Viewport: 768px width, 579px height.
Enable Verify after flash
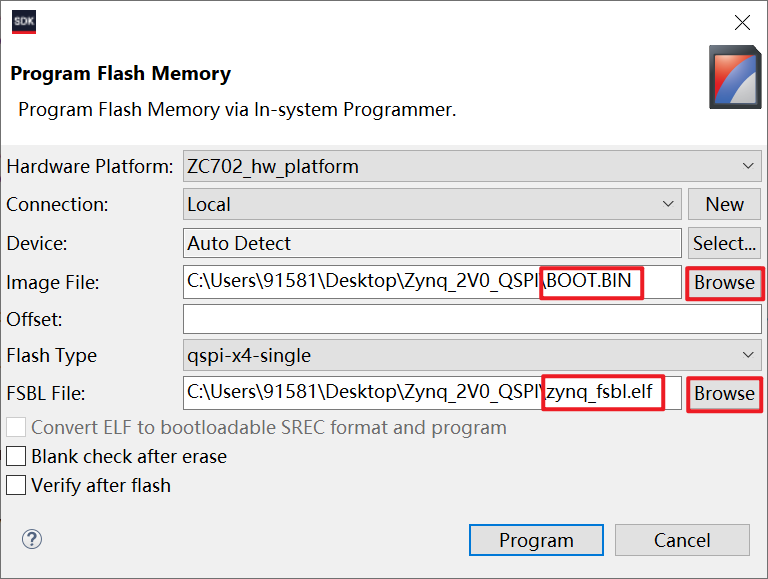coord(16,485)
